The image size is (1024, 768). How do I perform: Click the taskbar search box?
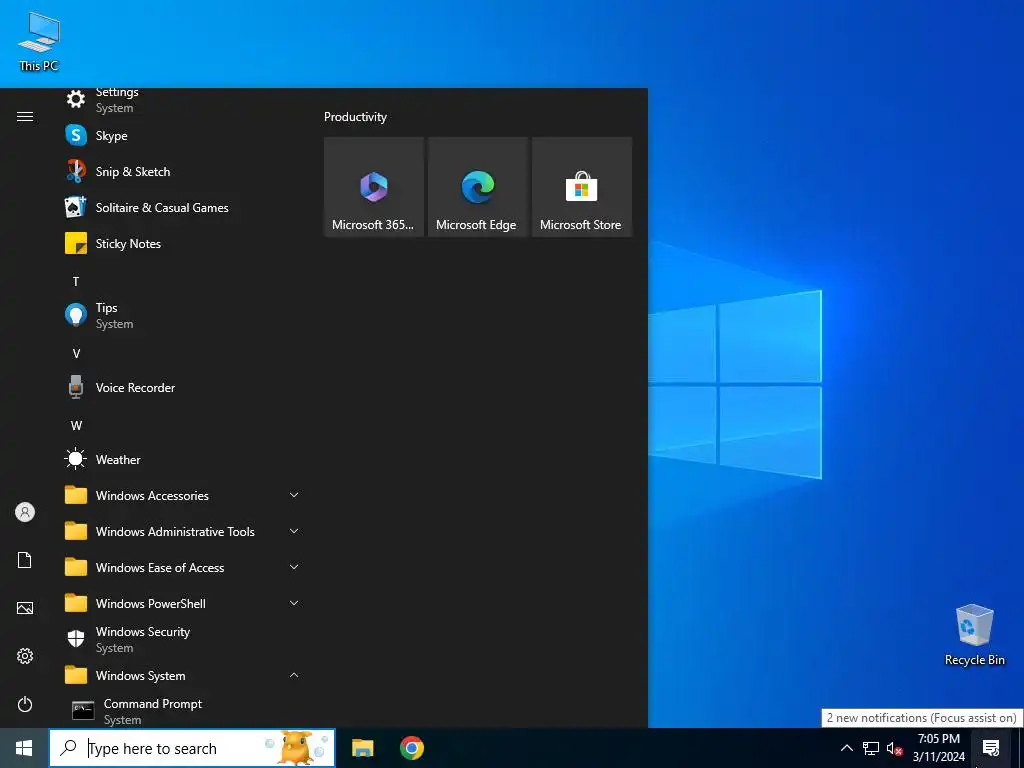pyautogui.click(x=192, y=748)
